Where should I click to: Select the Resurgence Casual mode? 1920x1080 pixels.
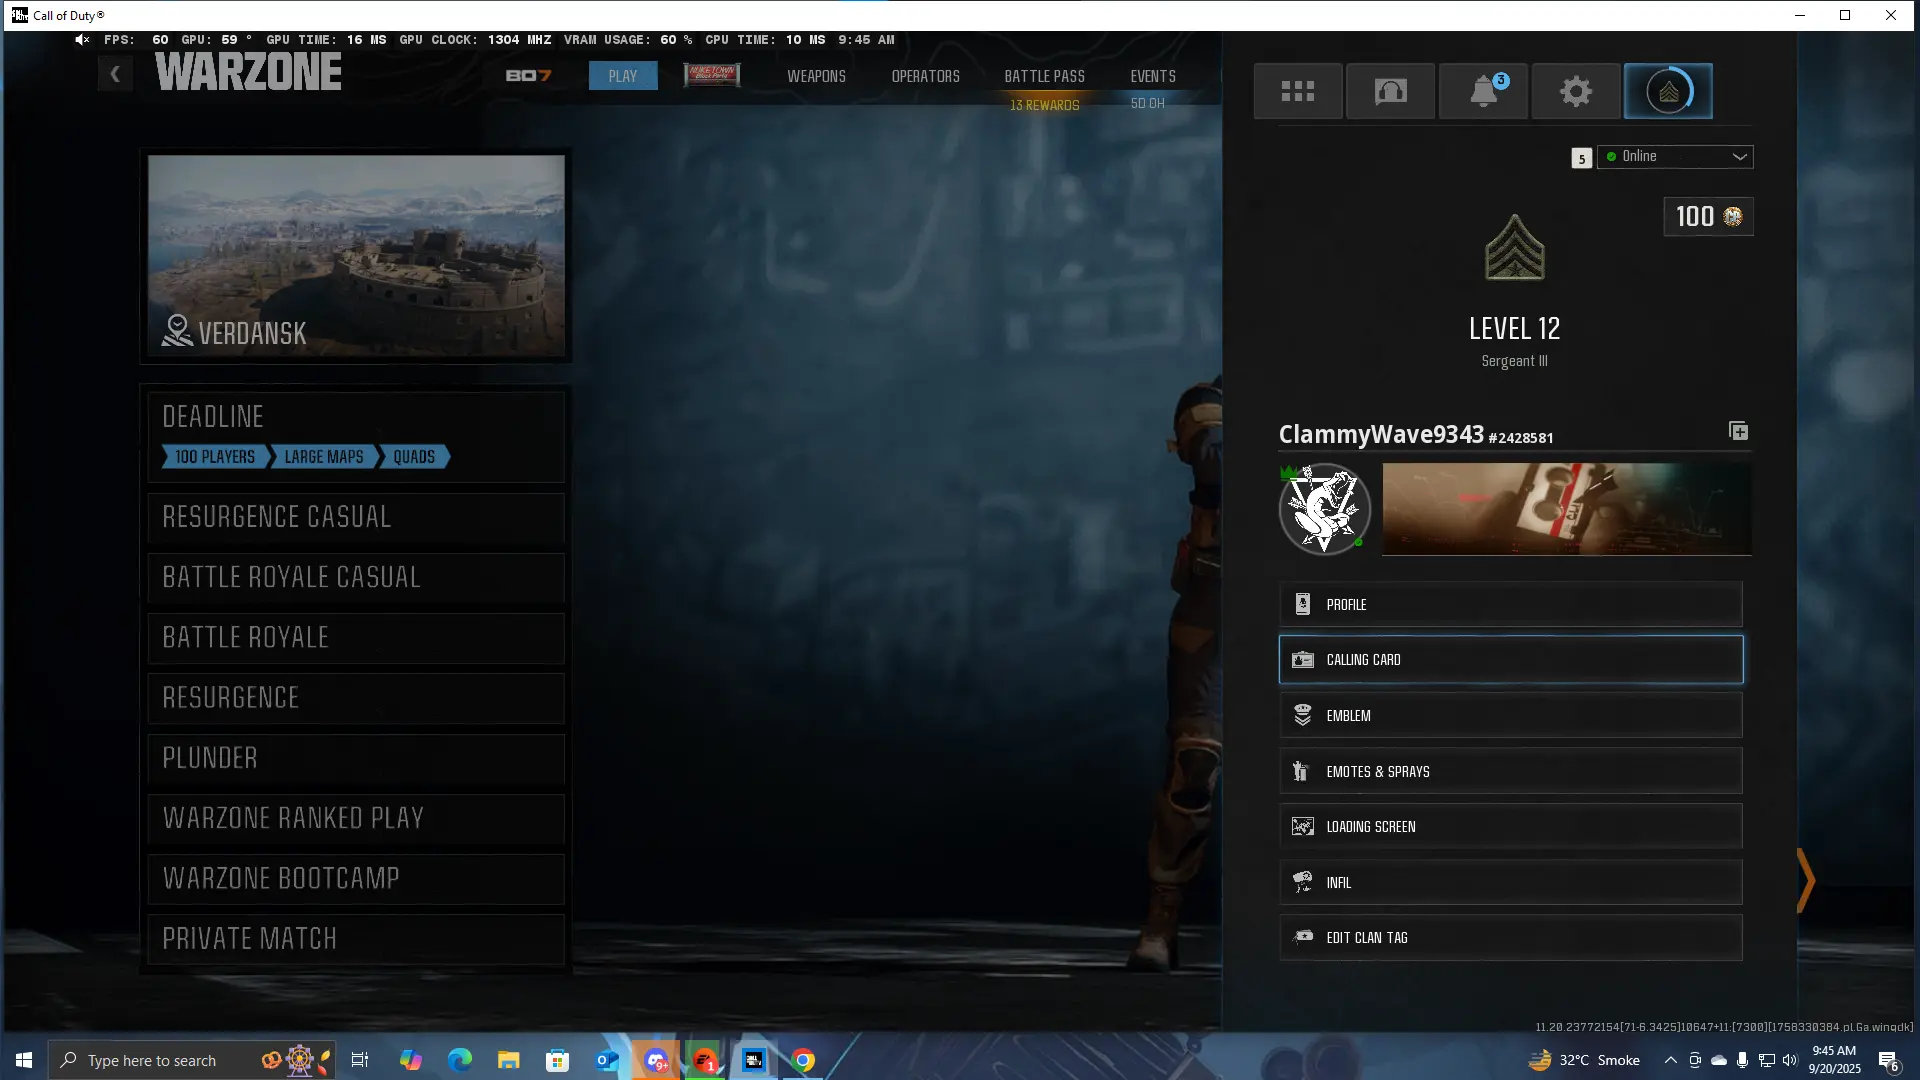point(356,517)
